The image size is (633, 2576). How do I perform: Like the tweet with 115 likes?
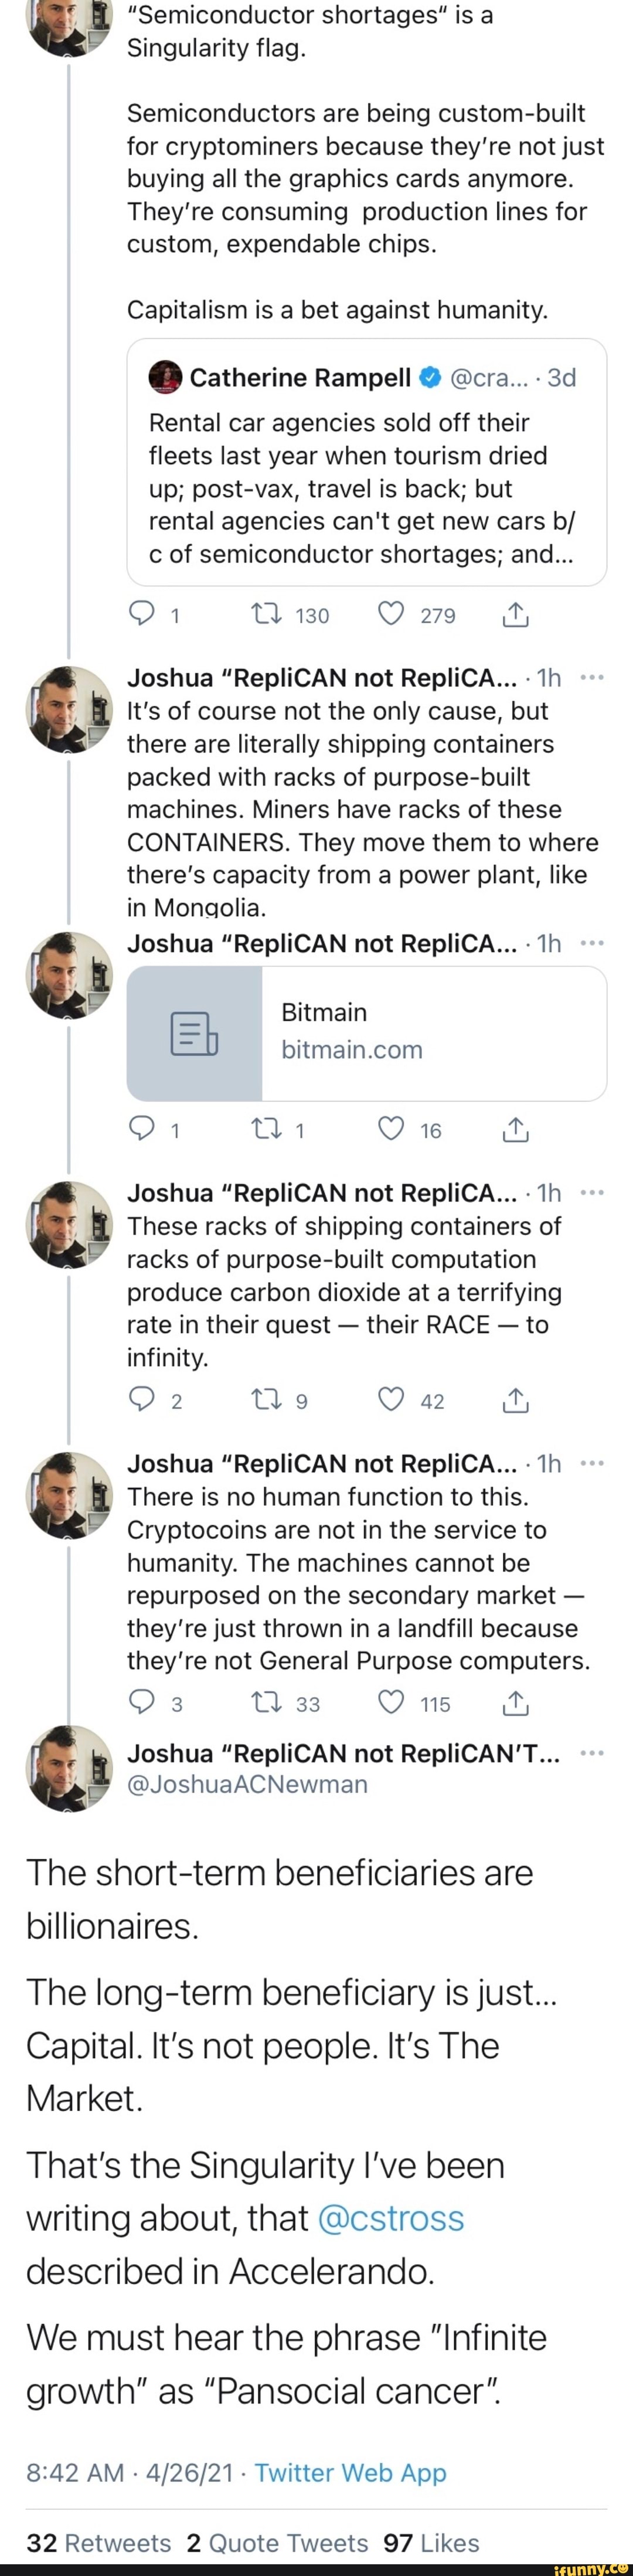(392, 1703)
